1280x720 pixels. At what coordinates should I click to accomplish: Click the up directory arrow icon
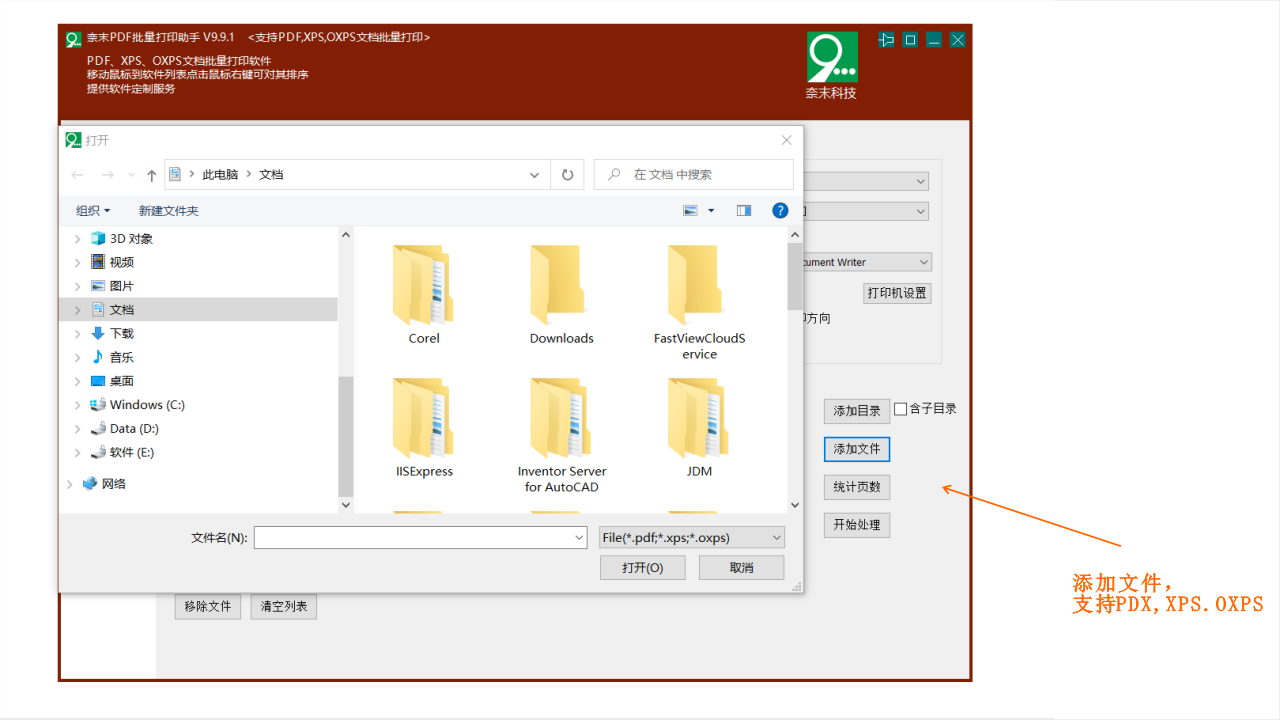(x=152, y=175)
